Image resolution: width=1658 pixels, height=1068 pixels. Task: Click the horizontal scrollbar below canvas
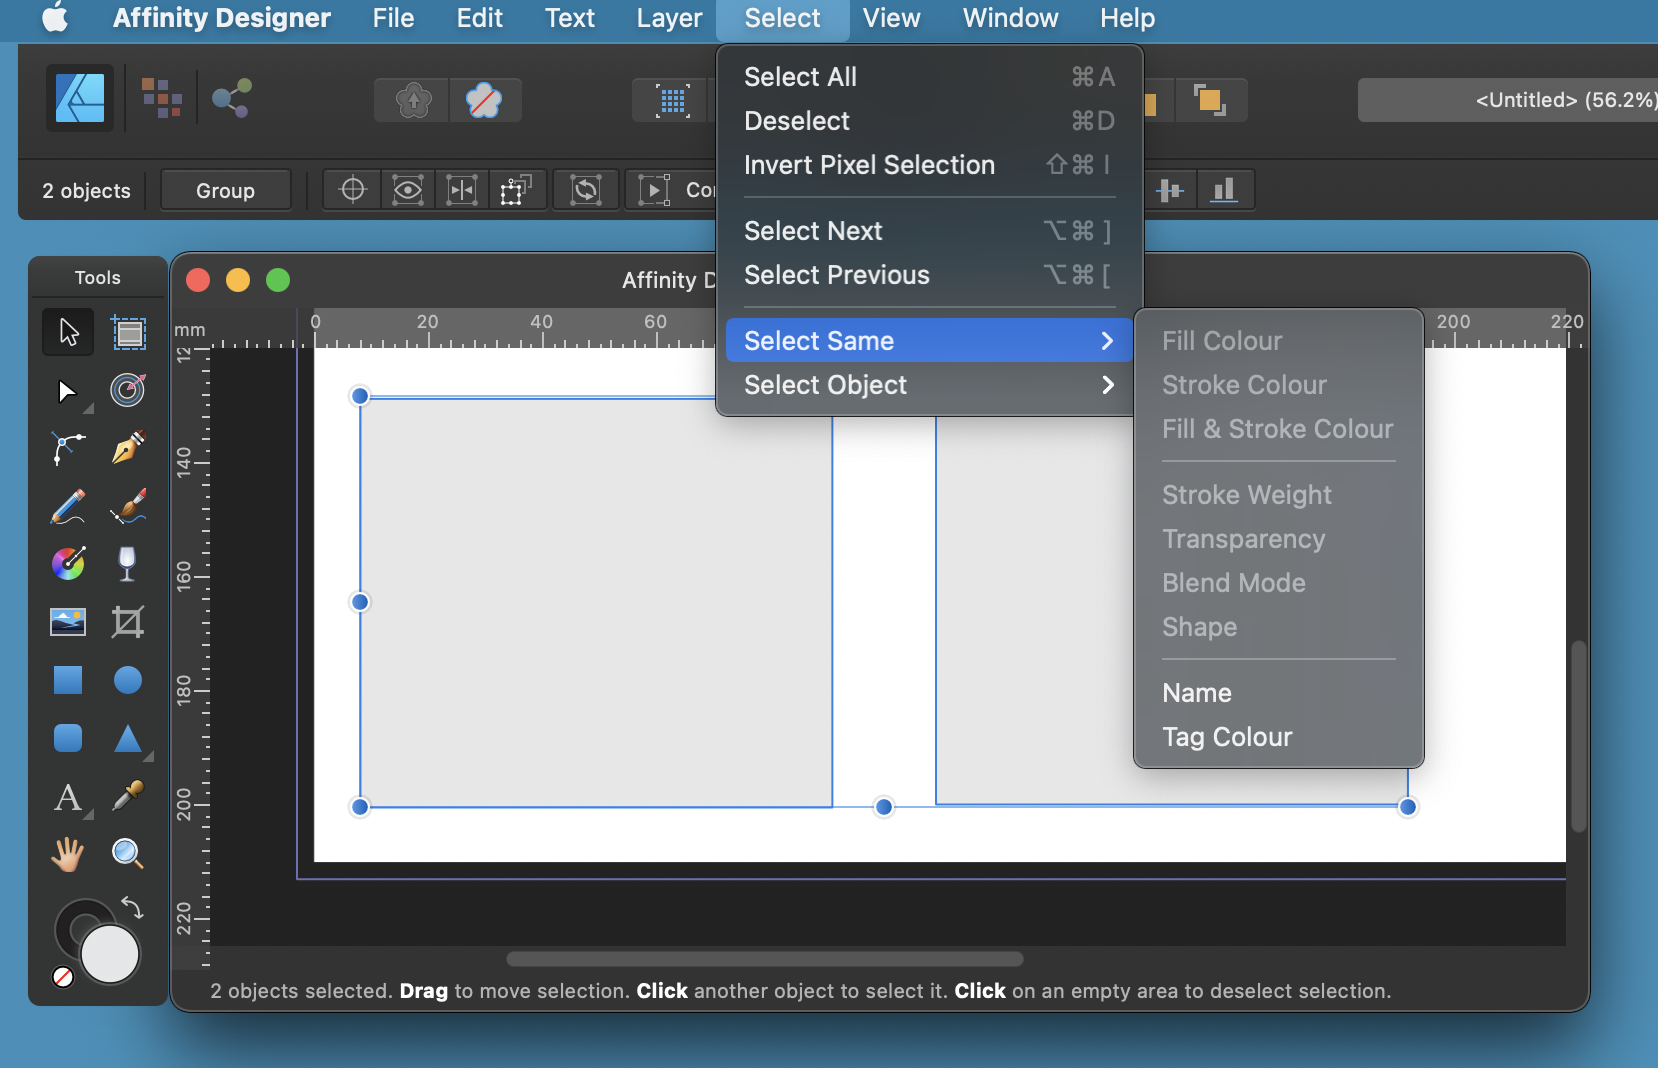point(764,959)
